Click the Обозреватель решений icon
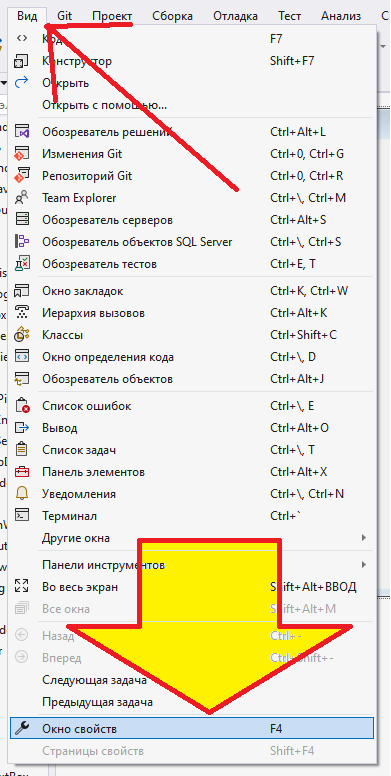391x776 pixels. coord(22,132)
